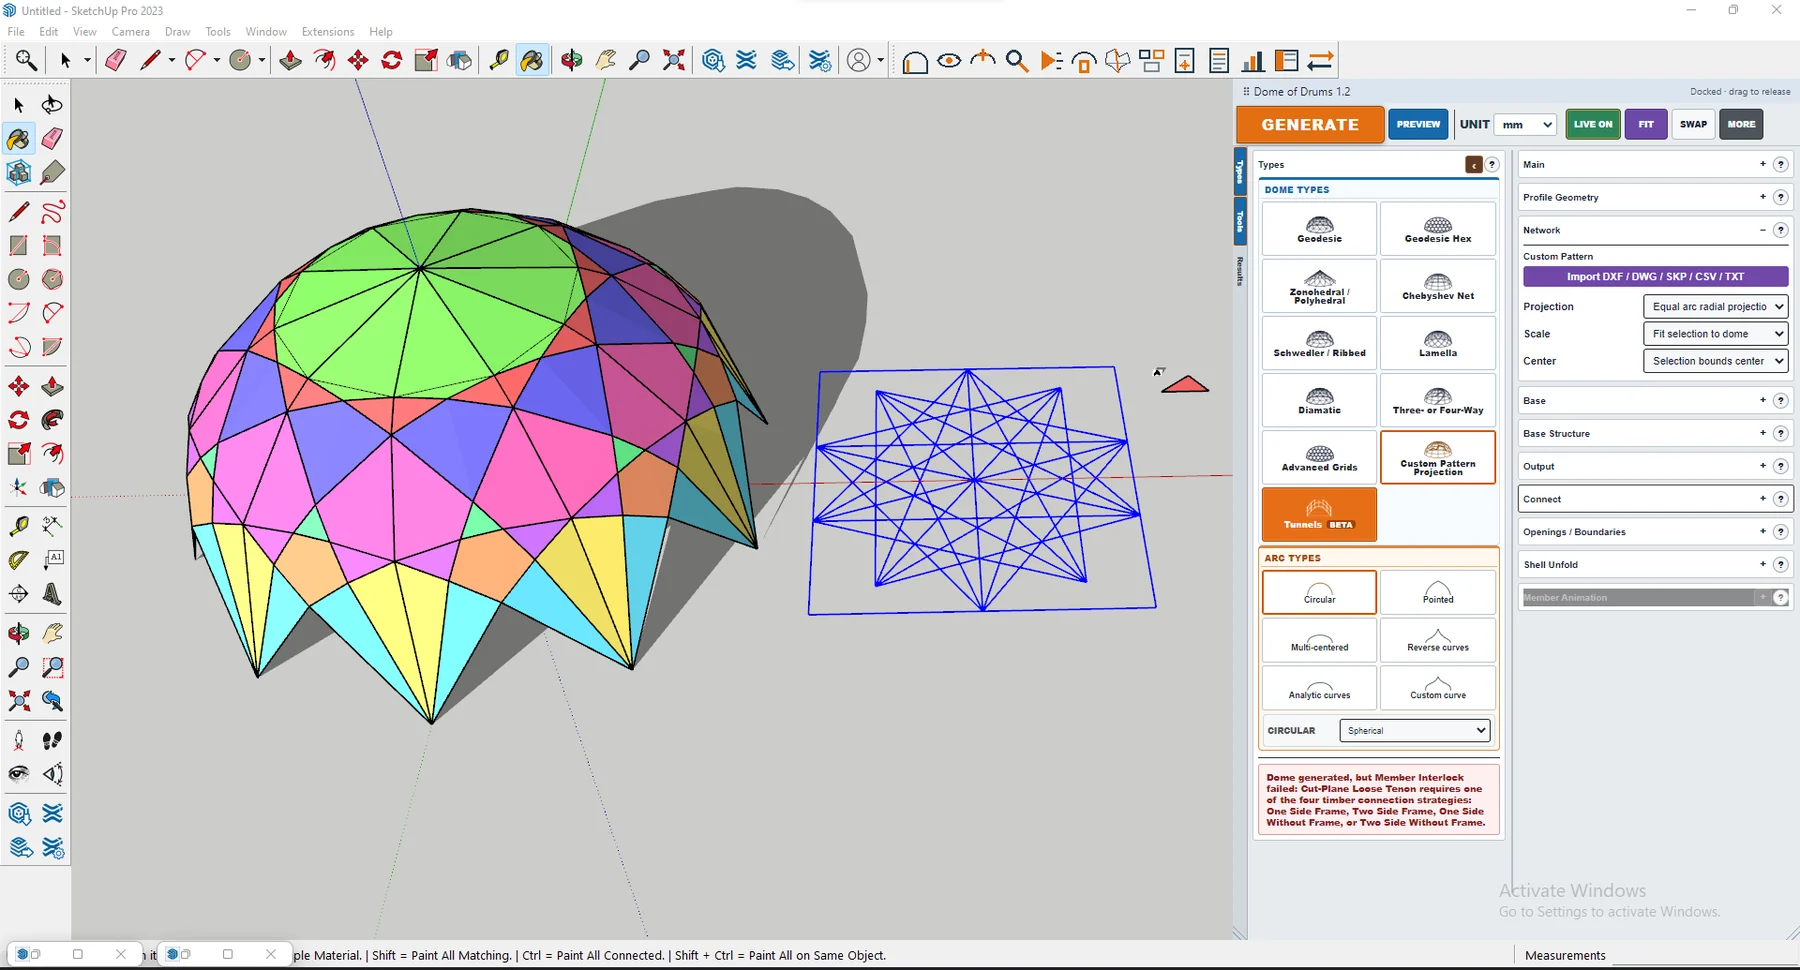Click the PREVIEW button
The height and width of the screenshot is (970, 1800).
tap(1418, 124)
